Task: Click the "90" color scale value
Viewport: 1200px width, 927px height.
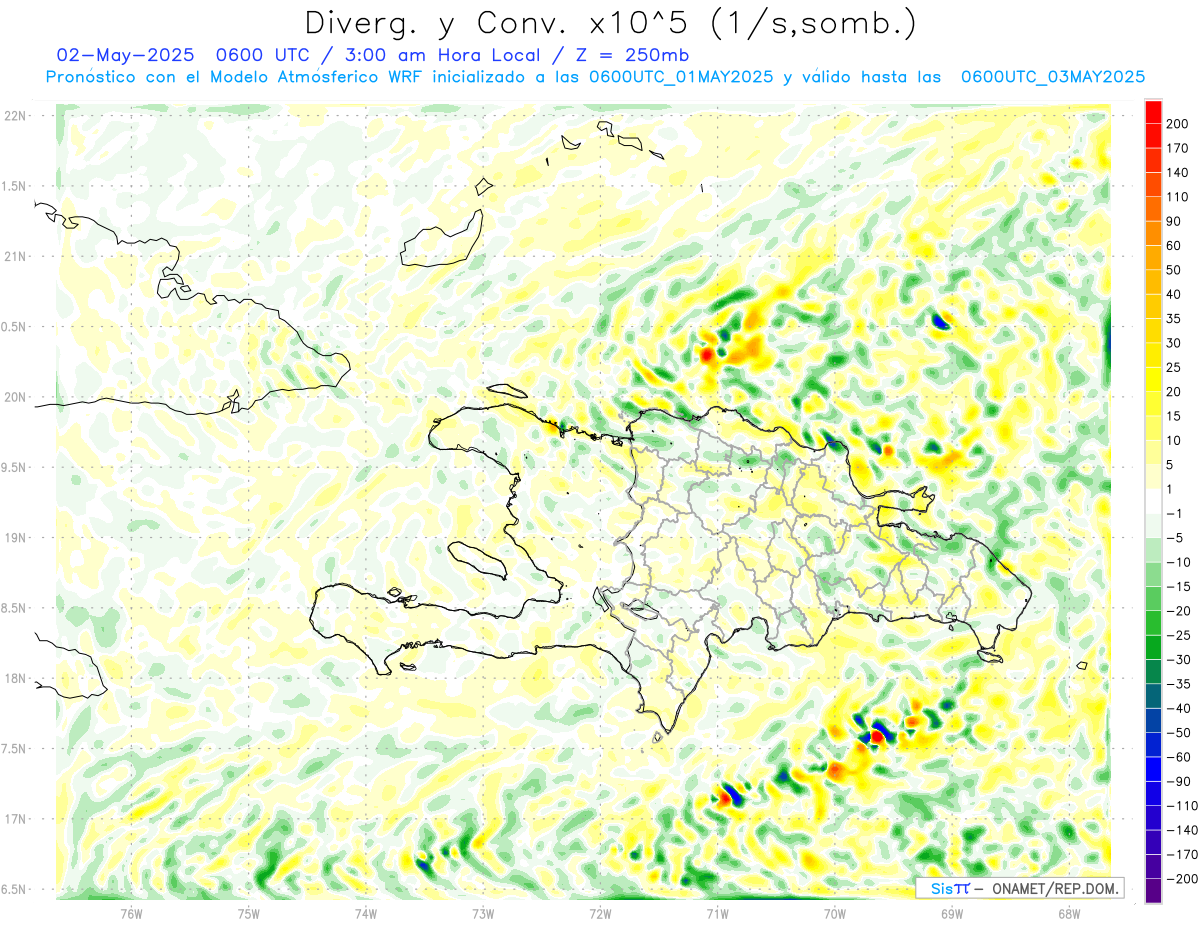Action: coord(1173,222)
